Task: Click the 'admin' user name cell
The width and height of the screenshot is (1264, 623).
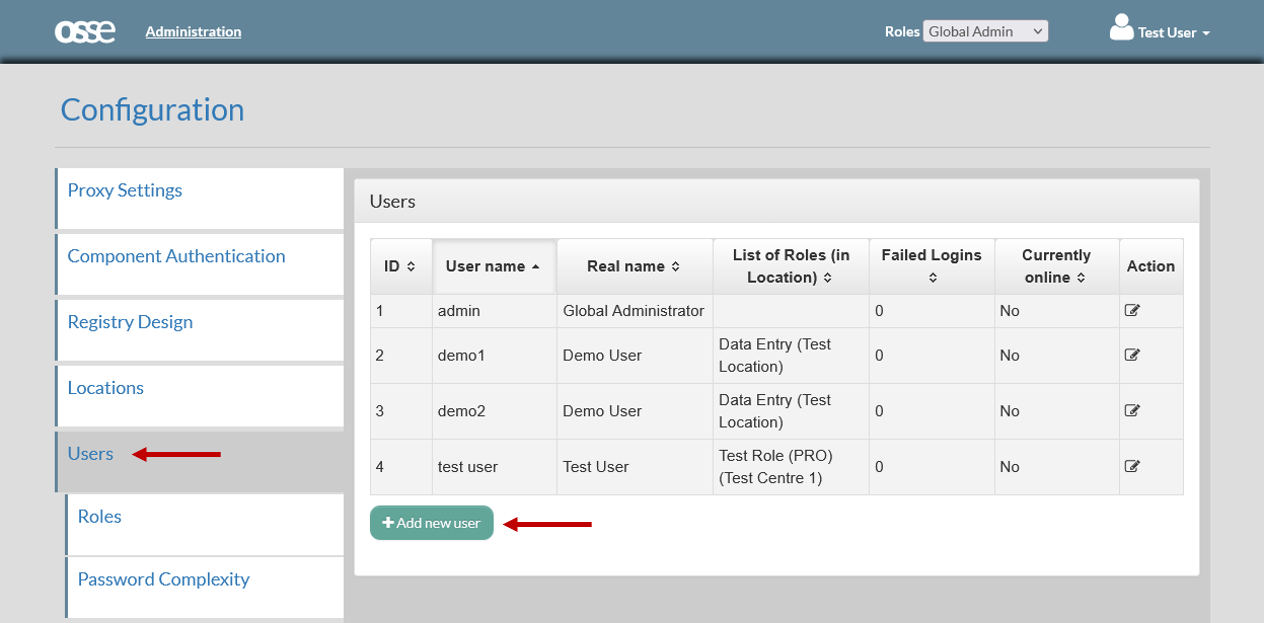Action: [x=494, y=311]
